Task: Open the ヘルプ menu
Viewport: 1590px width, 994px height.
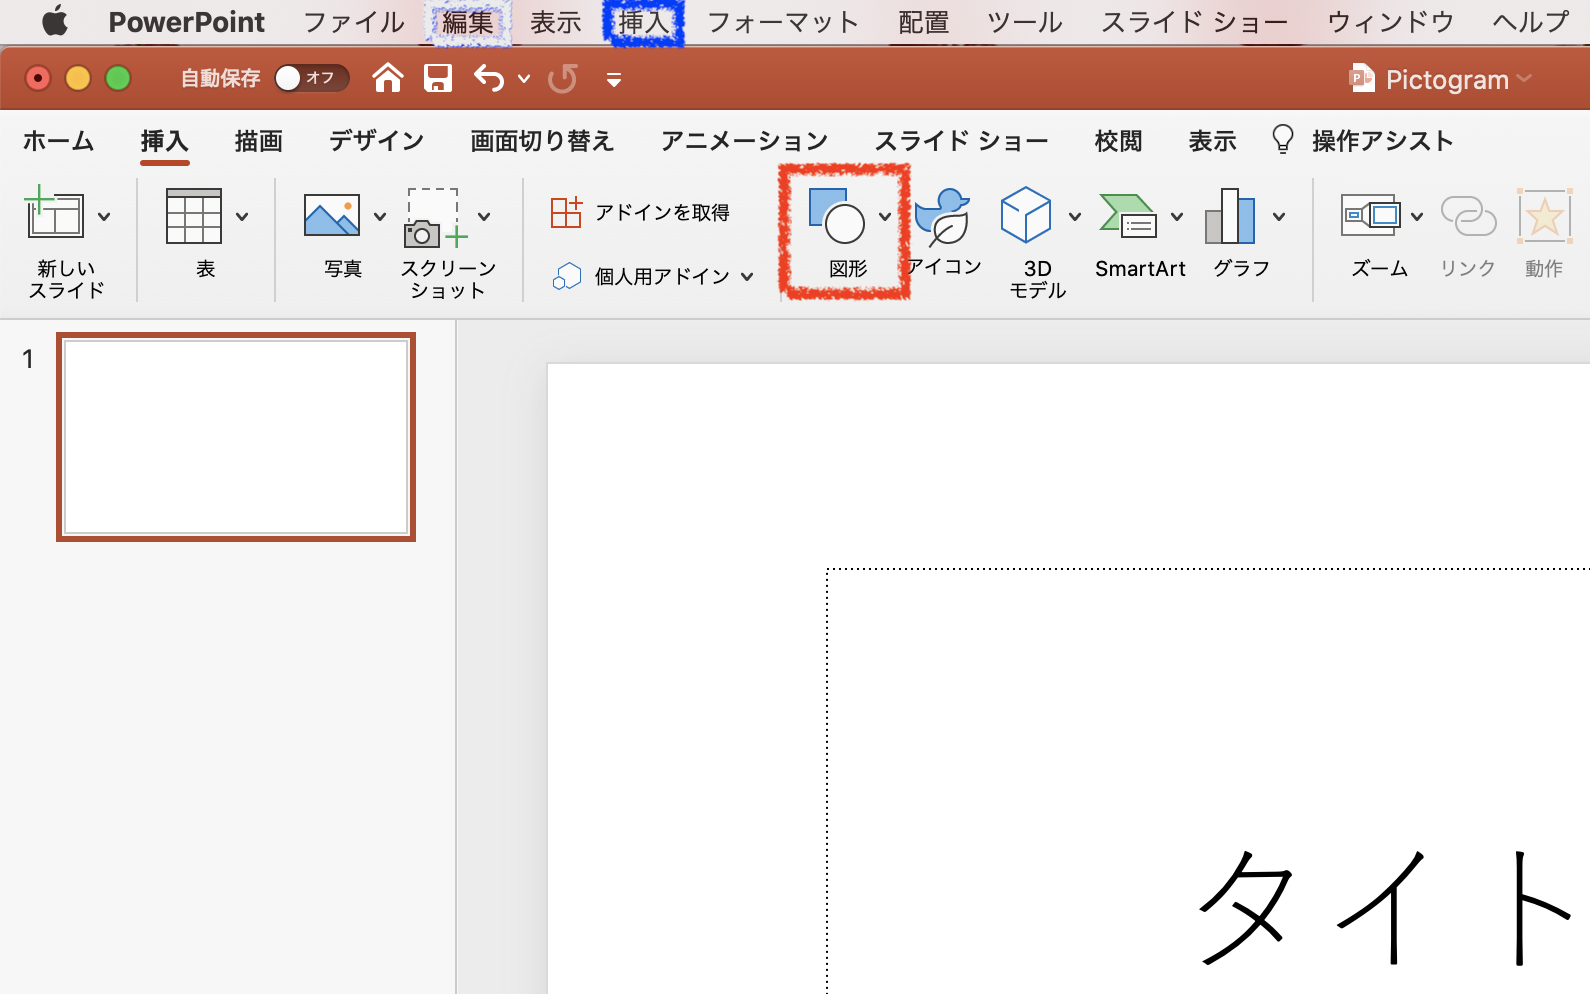Action: tap(1530, 22)
